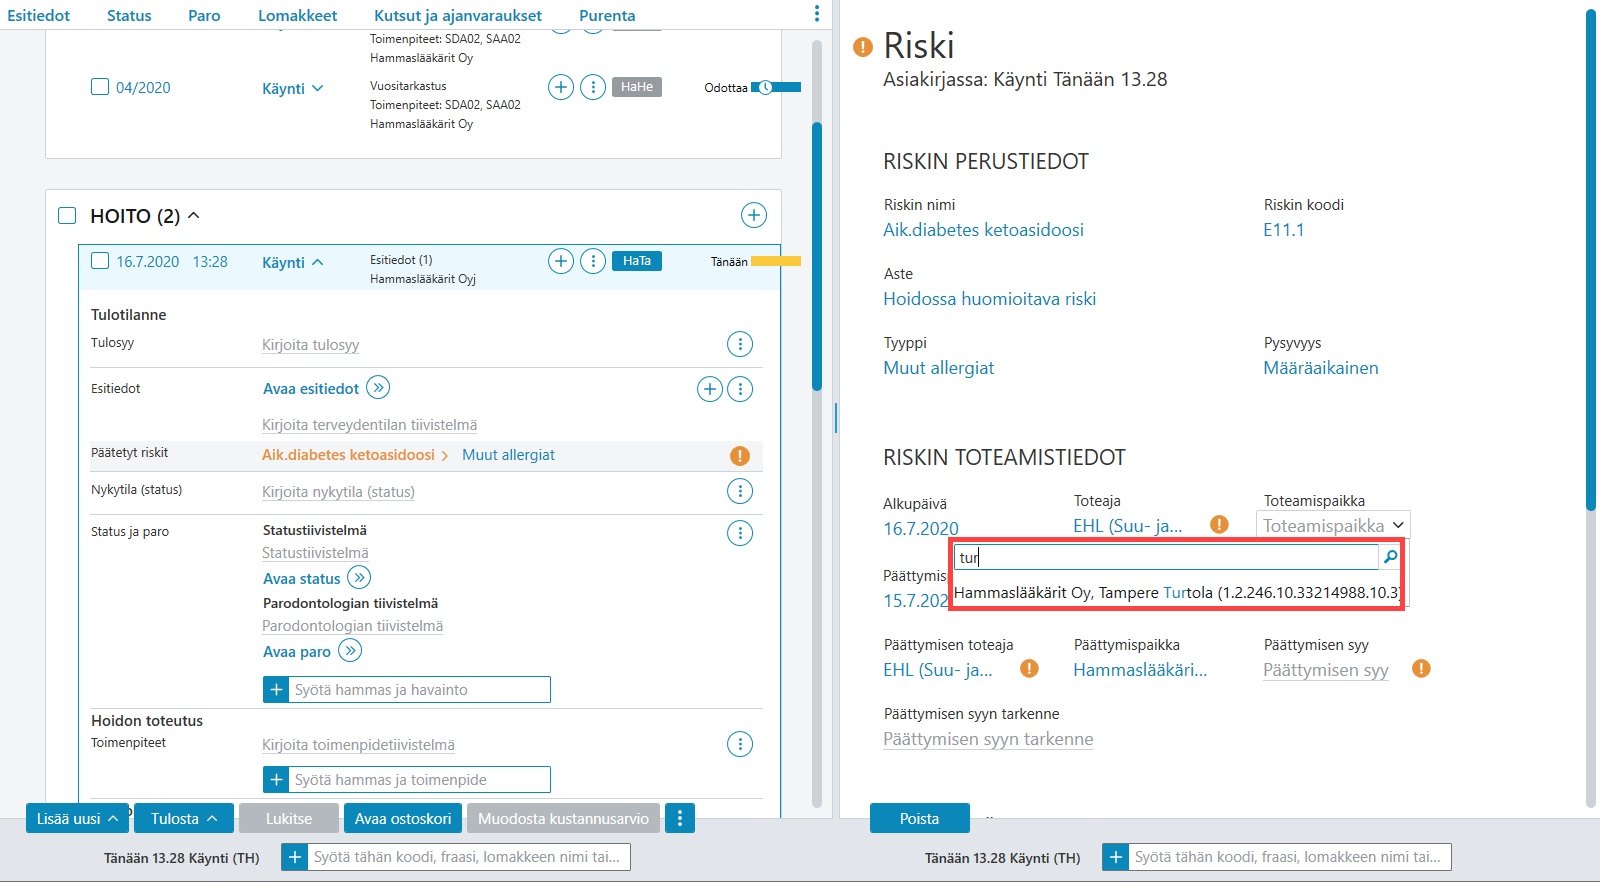Collapse the HOITO (2) section chevron
Viewport: 1600px width, 882px height.
[x=194, y=215]
